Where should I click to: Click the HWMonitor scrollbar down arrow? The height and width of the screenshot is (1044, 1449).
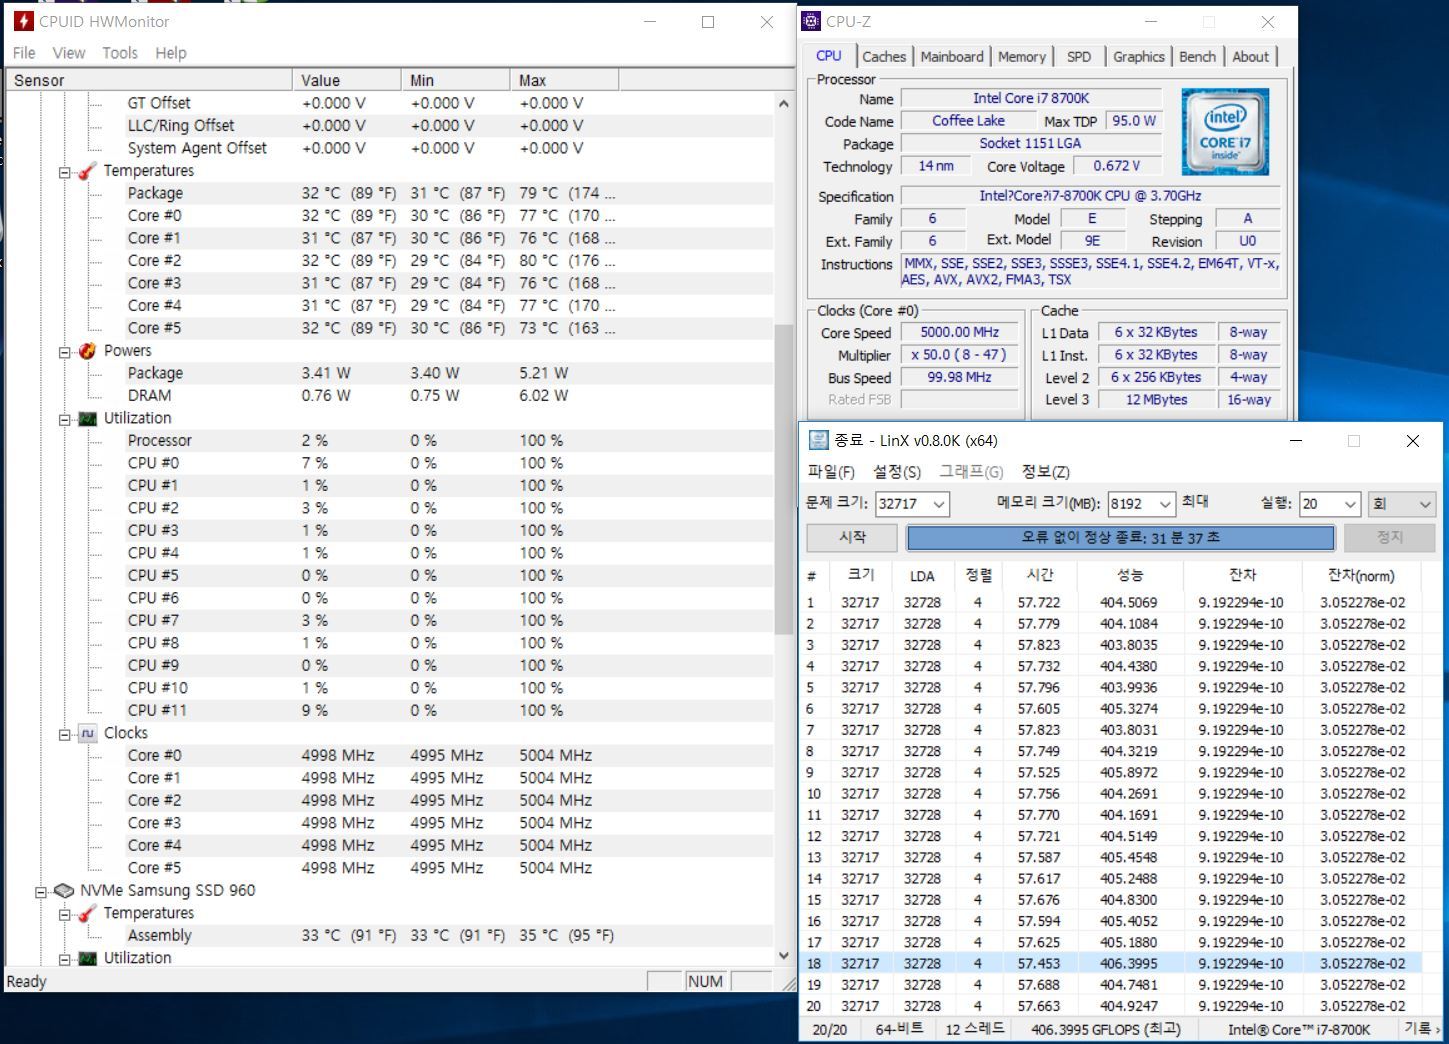click(784, 956)
